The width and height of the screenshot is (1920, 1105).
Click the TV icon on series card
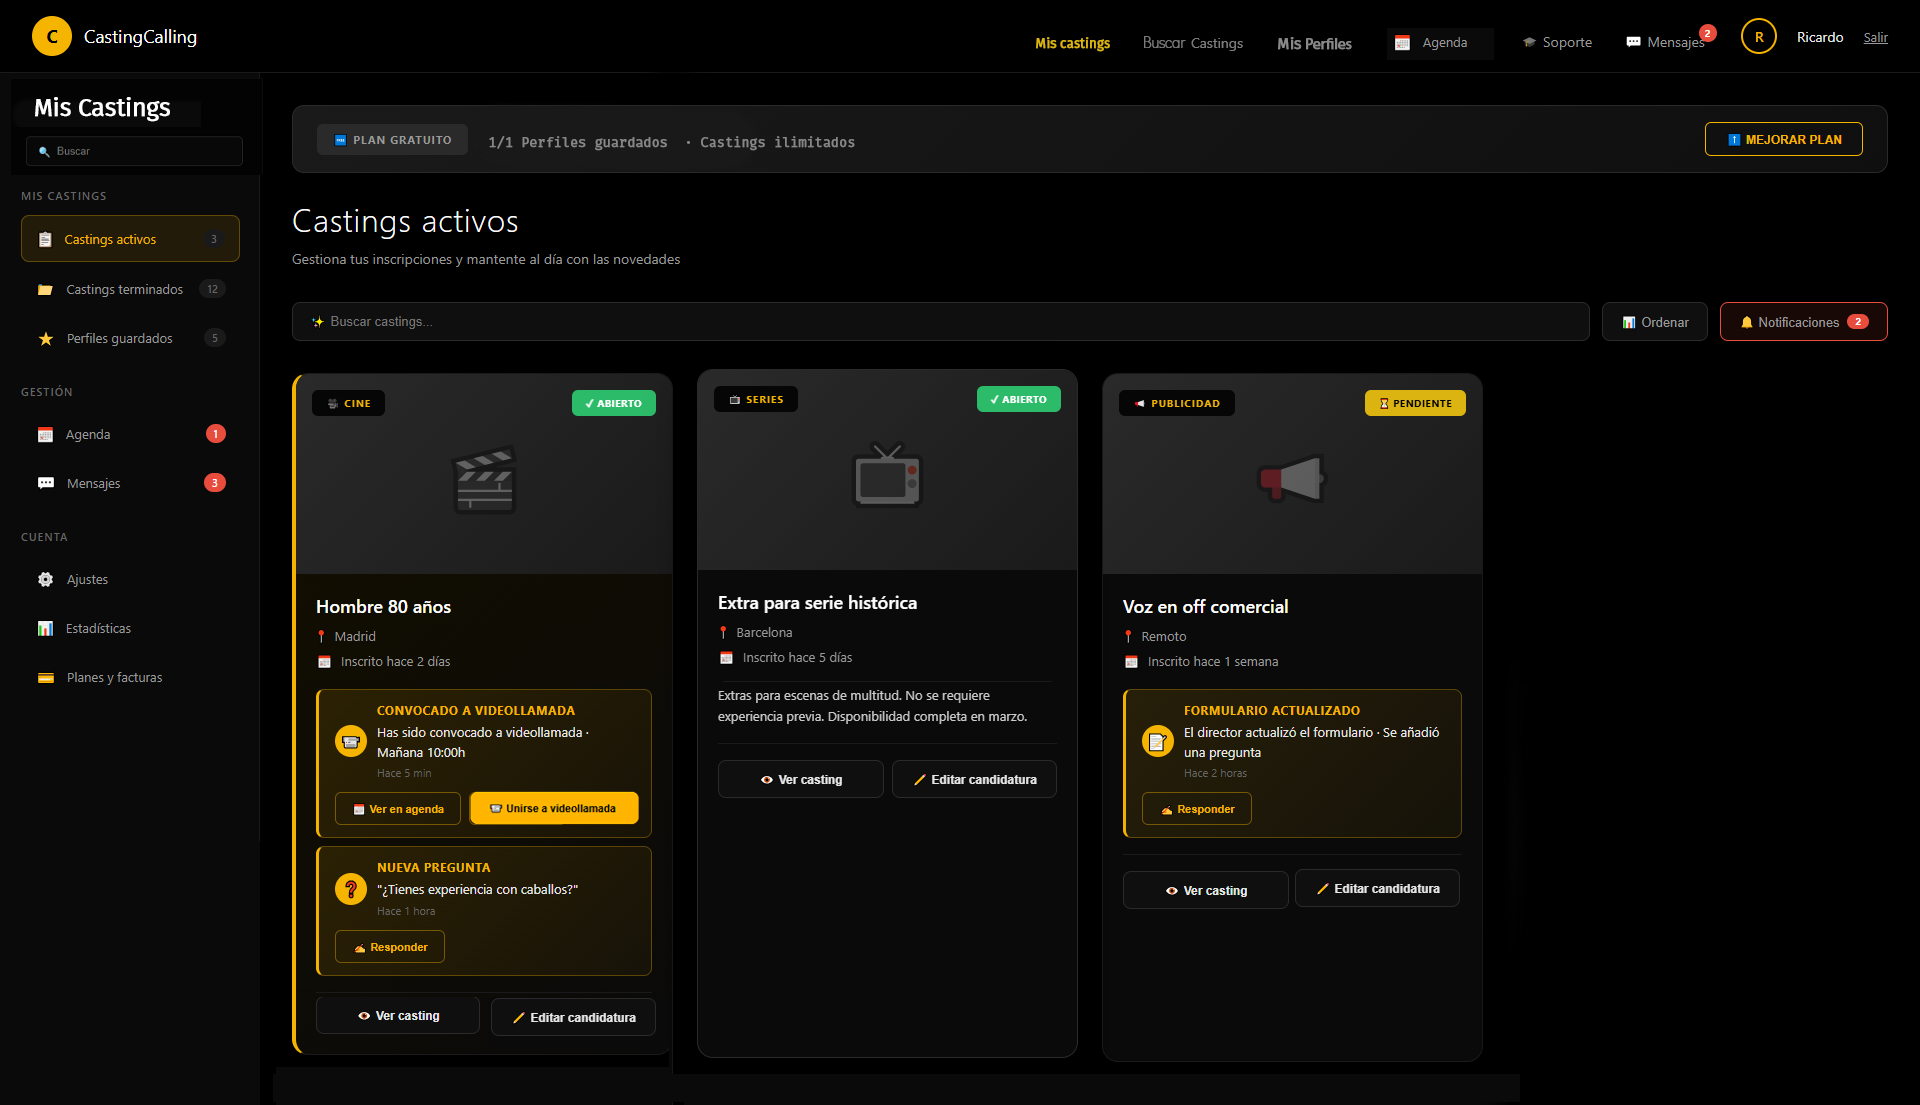coord(887,475)
